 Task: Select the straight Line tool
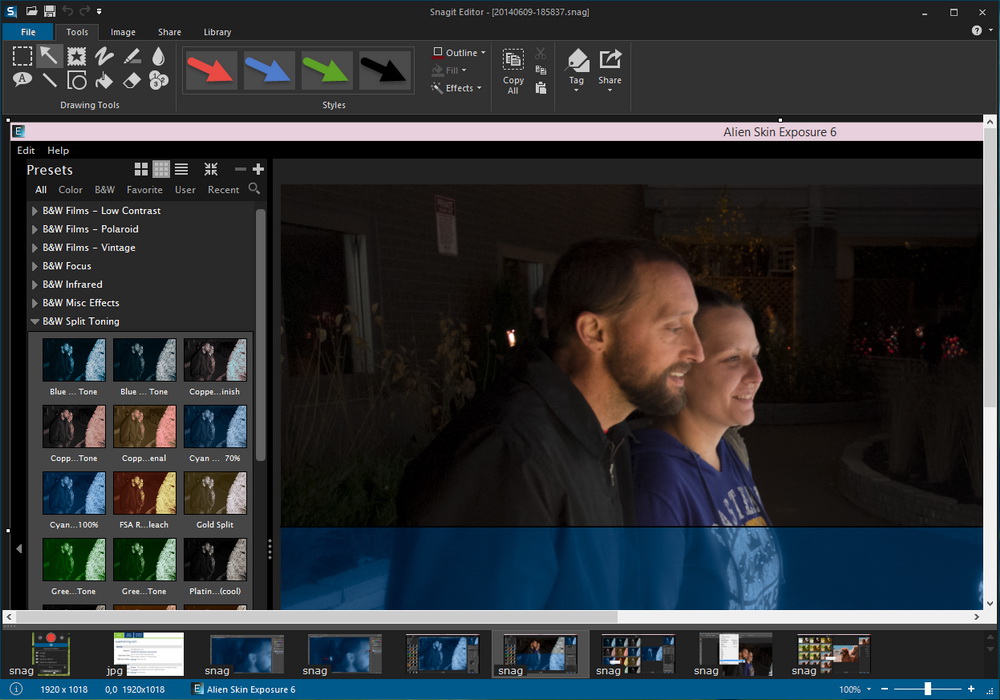point(49,80)
